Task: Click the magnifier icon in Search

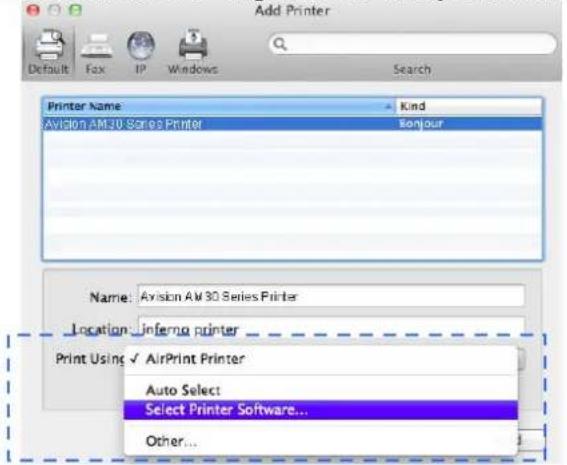Action: [280, 44]
